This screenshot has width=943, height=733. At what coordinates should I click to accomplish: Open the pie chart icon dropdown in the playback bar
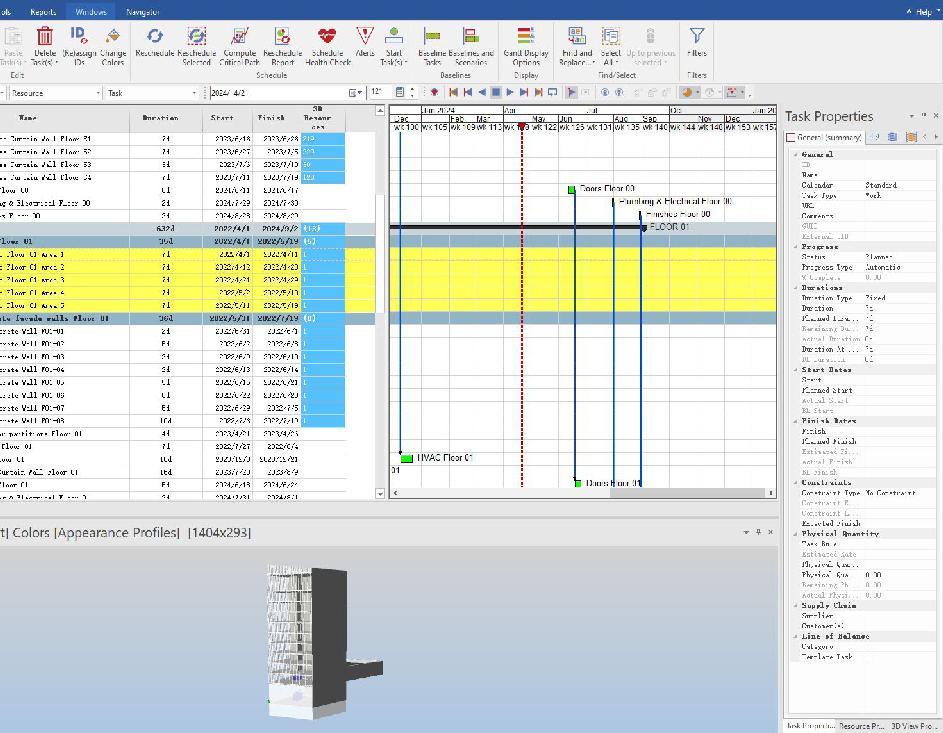[698, 93]
